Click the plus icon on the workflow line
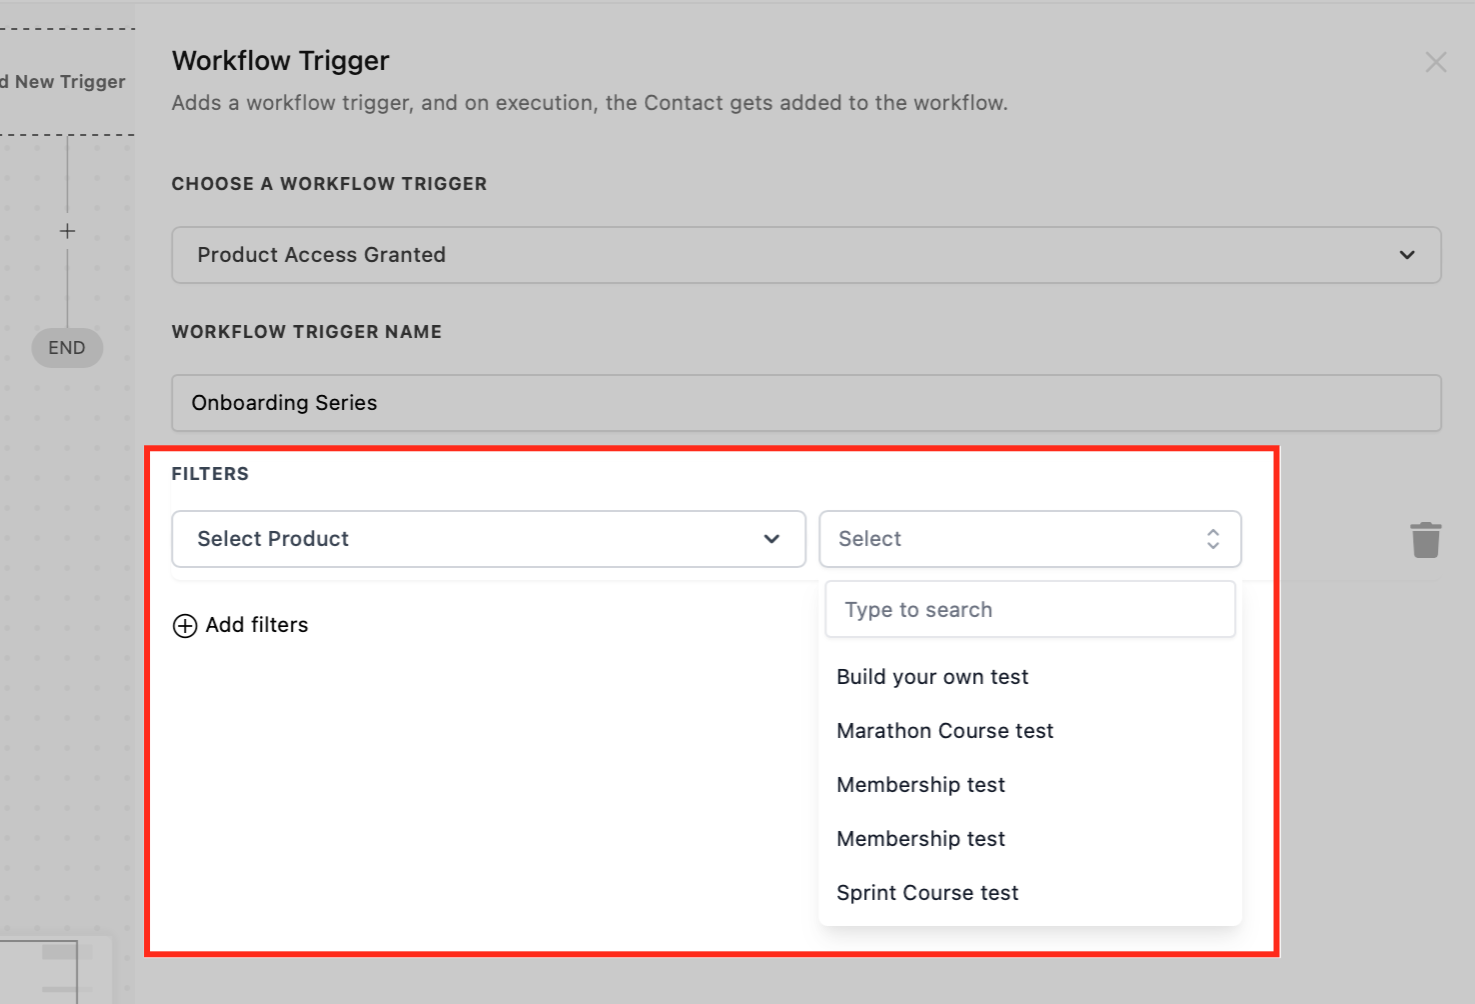This screenshot has width=1475, height=1004. [x=67, y=231]
